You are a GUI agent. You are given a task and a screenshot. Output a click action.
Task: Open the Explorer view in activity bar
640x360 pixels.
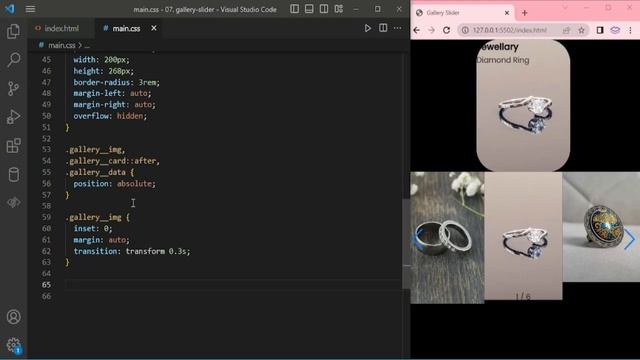(13, 32)
